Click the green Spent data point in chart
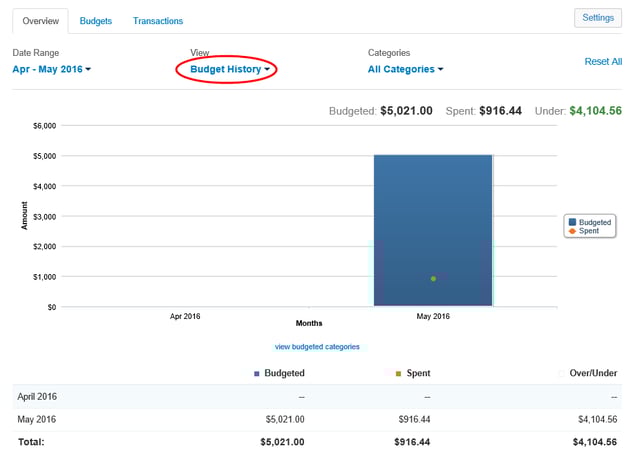This screenshot has width=640, height=466. 433,279
